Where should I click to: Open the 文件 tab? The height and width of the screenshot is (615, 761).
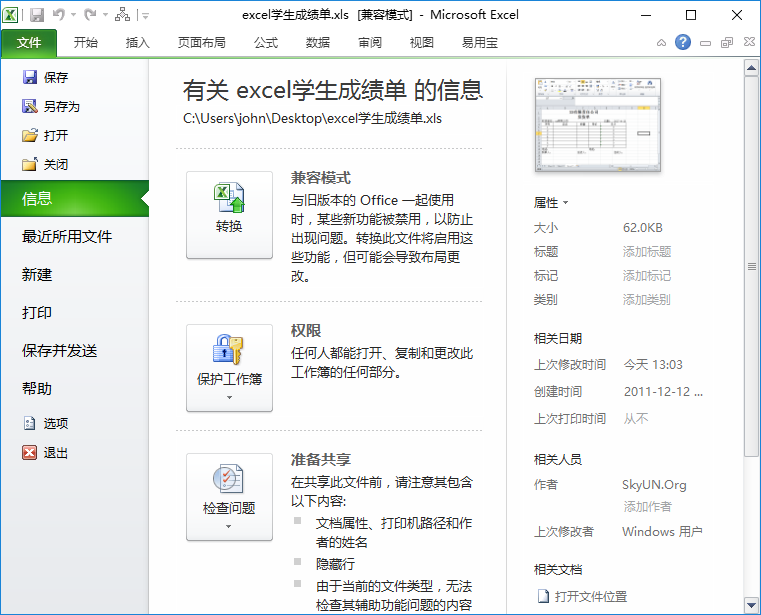(29, 43)
